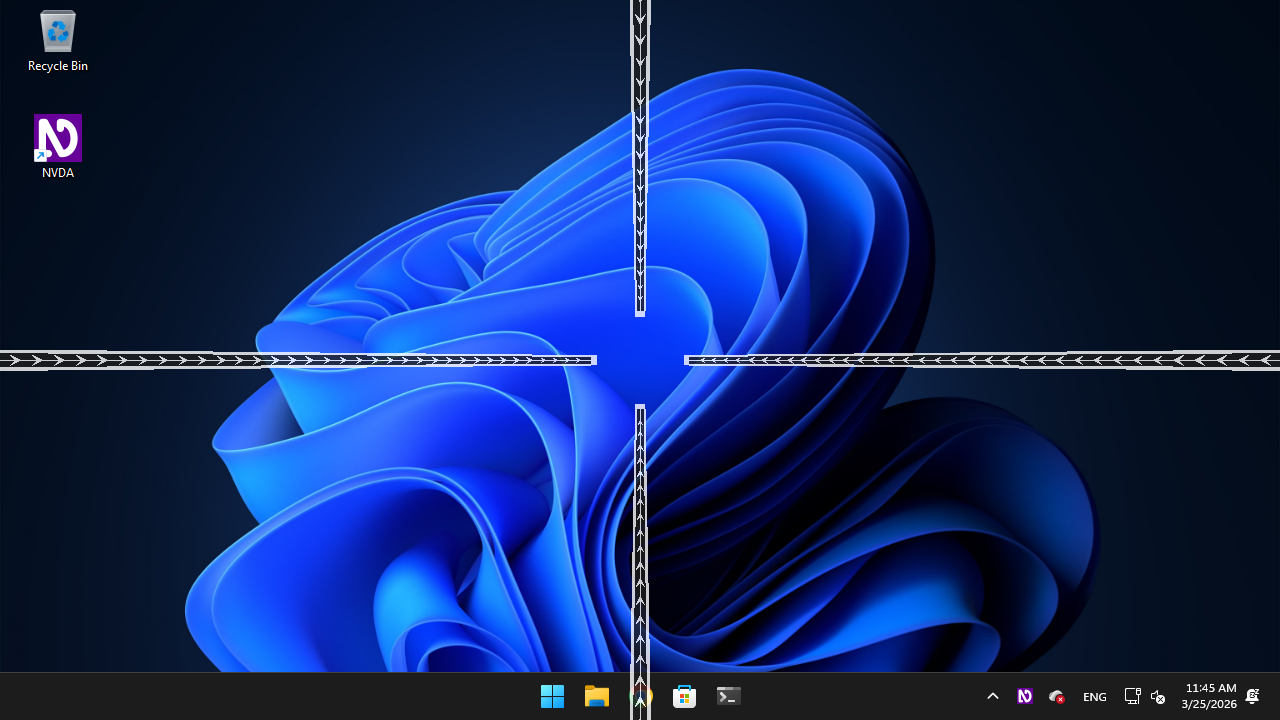This screenshot has height=720, width=1280.
Task: Launch Windows Terminal from the taskbar
Action: pyautogui.click(x=728, y=696)
